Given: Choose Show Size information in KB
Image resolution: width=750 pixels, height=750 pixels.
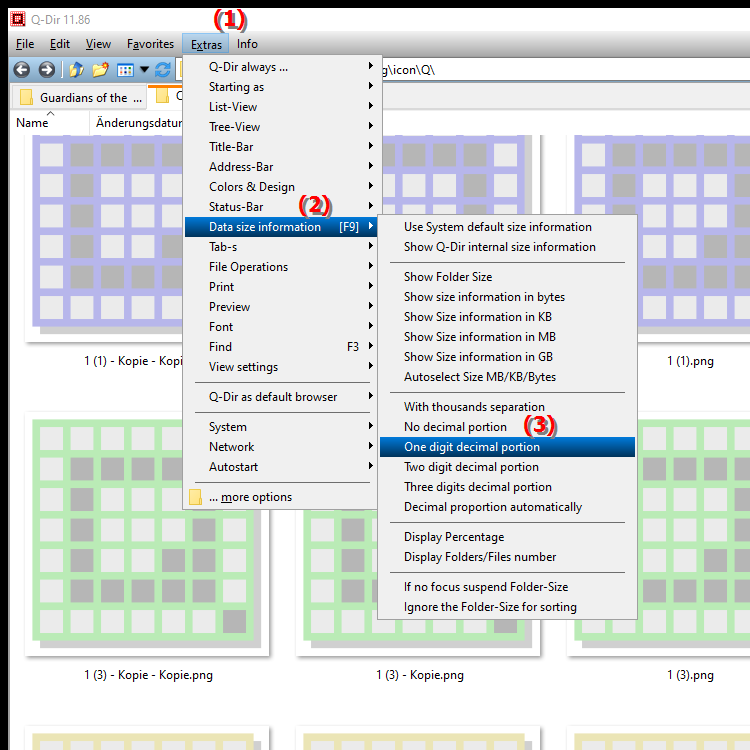Looking at the screenshot, I should click(507, 317).
